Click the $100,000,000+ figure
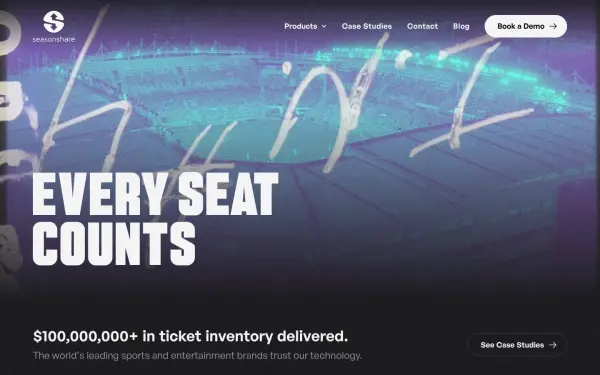This screenshot has width=600, height=375. 85,336
